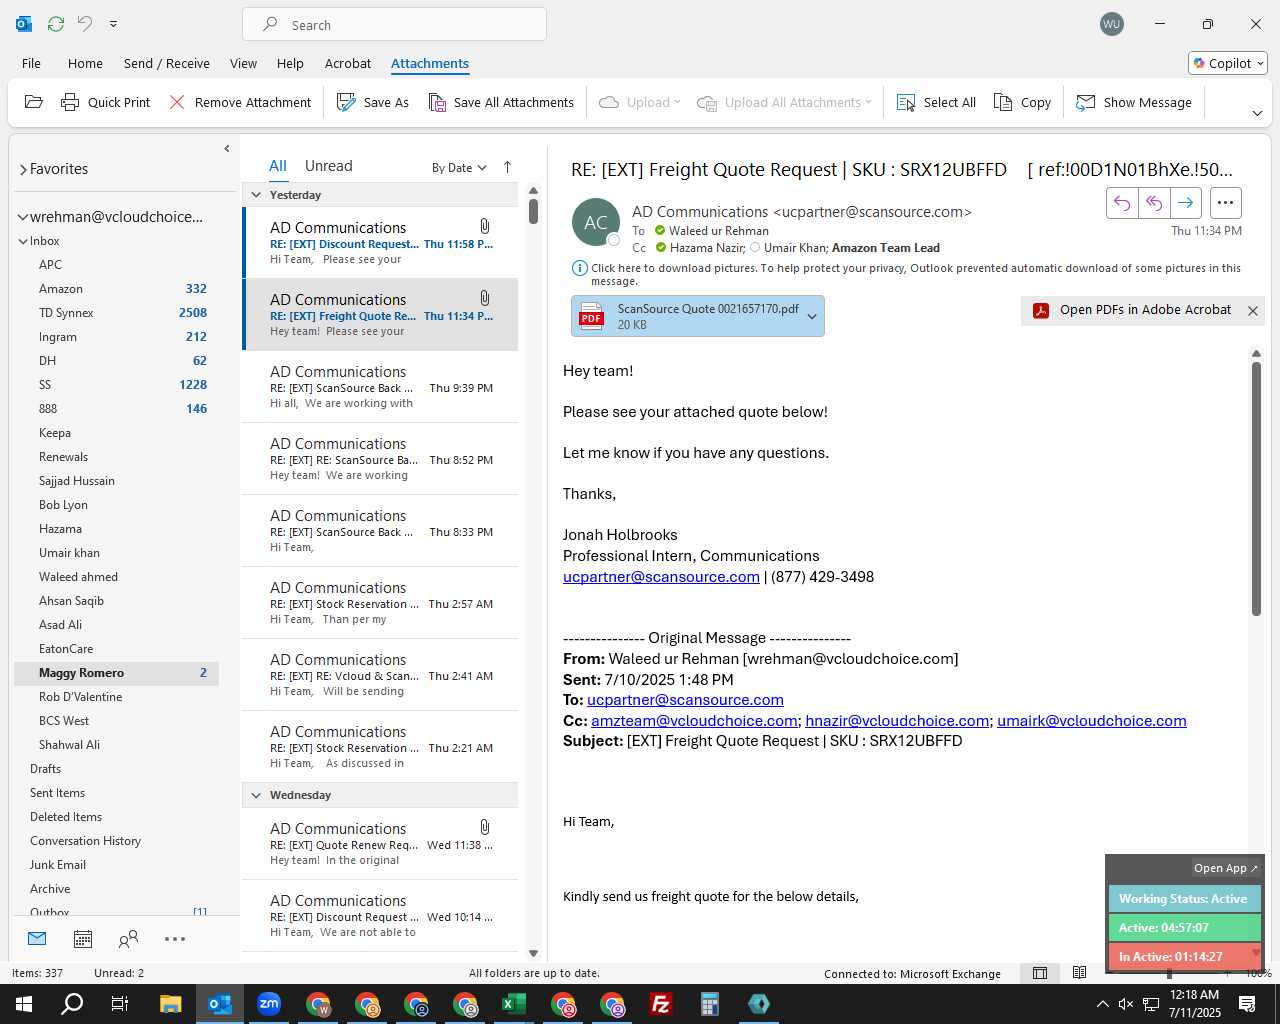This screenshot has height=1024, width=1280.
Task: Open the By Date sort dropdown
Action: tap(459, 167)
